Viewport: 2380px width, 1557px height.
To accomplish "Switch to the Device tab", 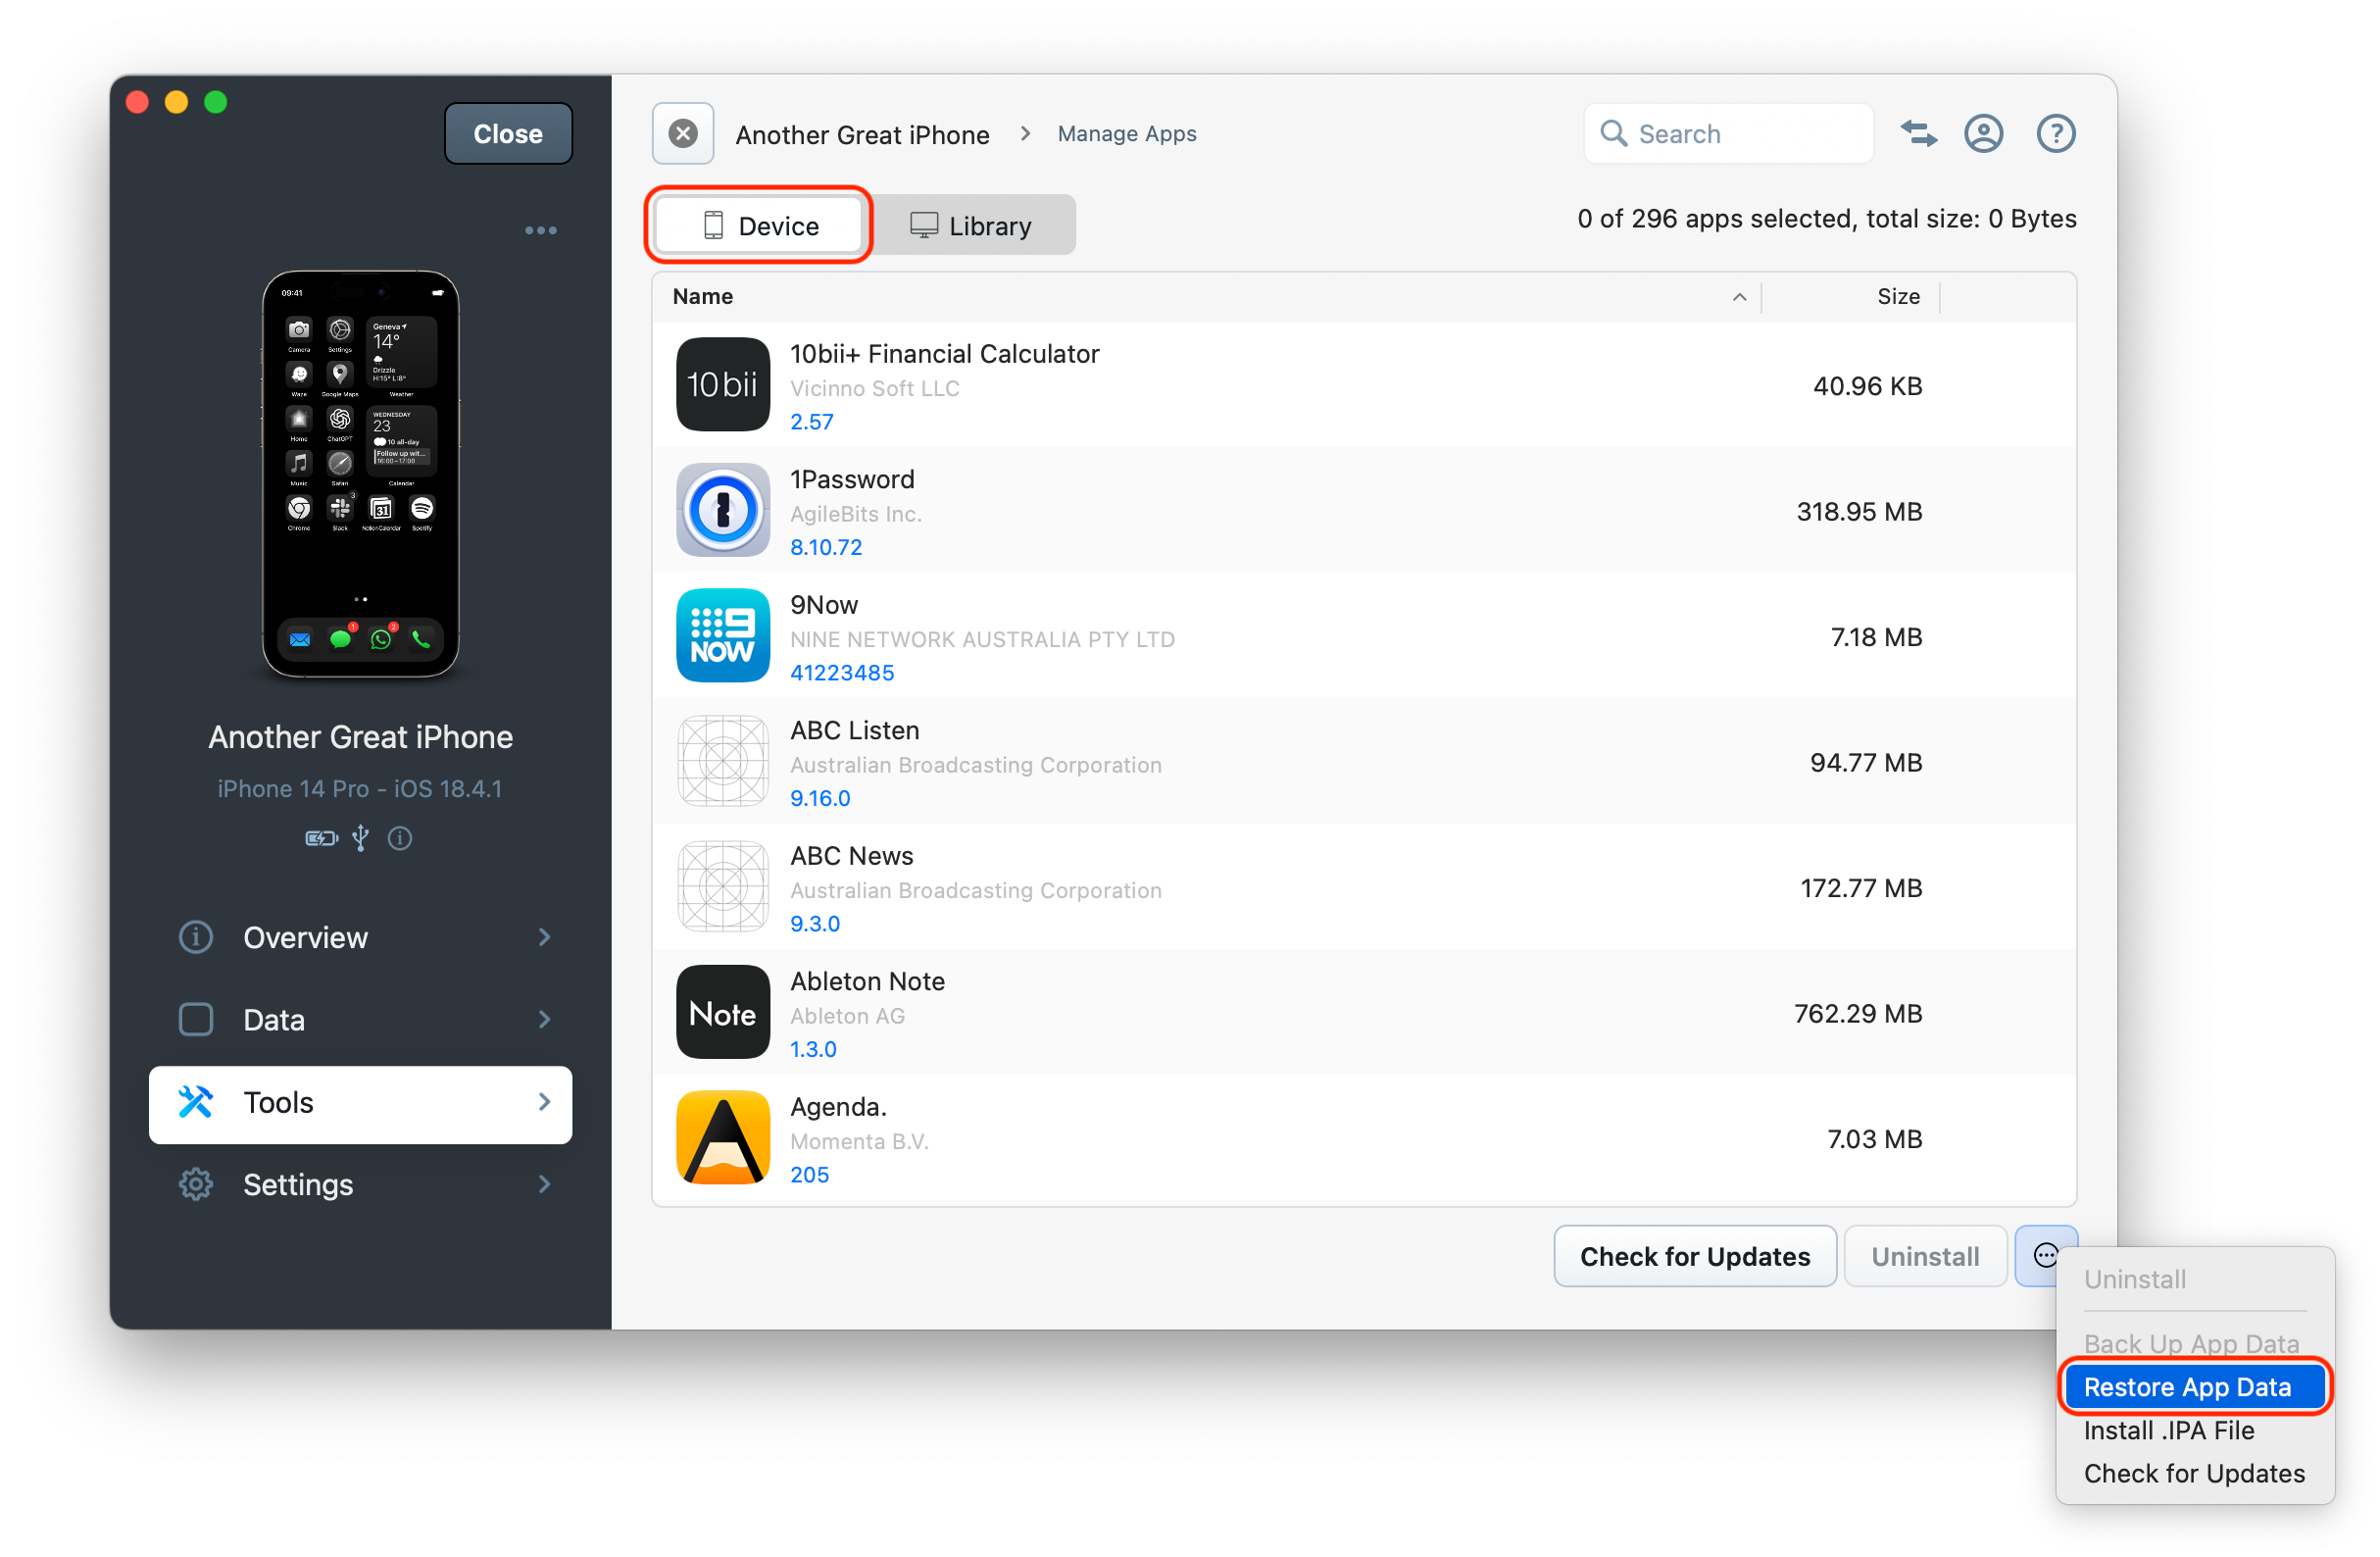I will [x=759, y=226].
